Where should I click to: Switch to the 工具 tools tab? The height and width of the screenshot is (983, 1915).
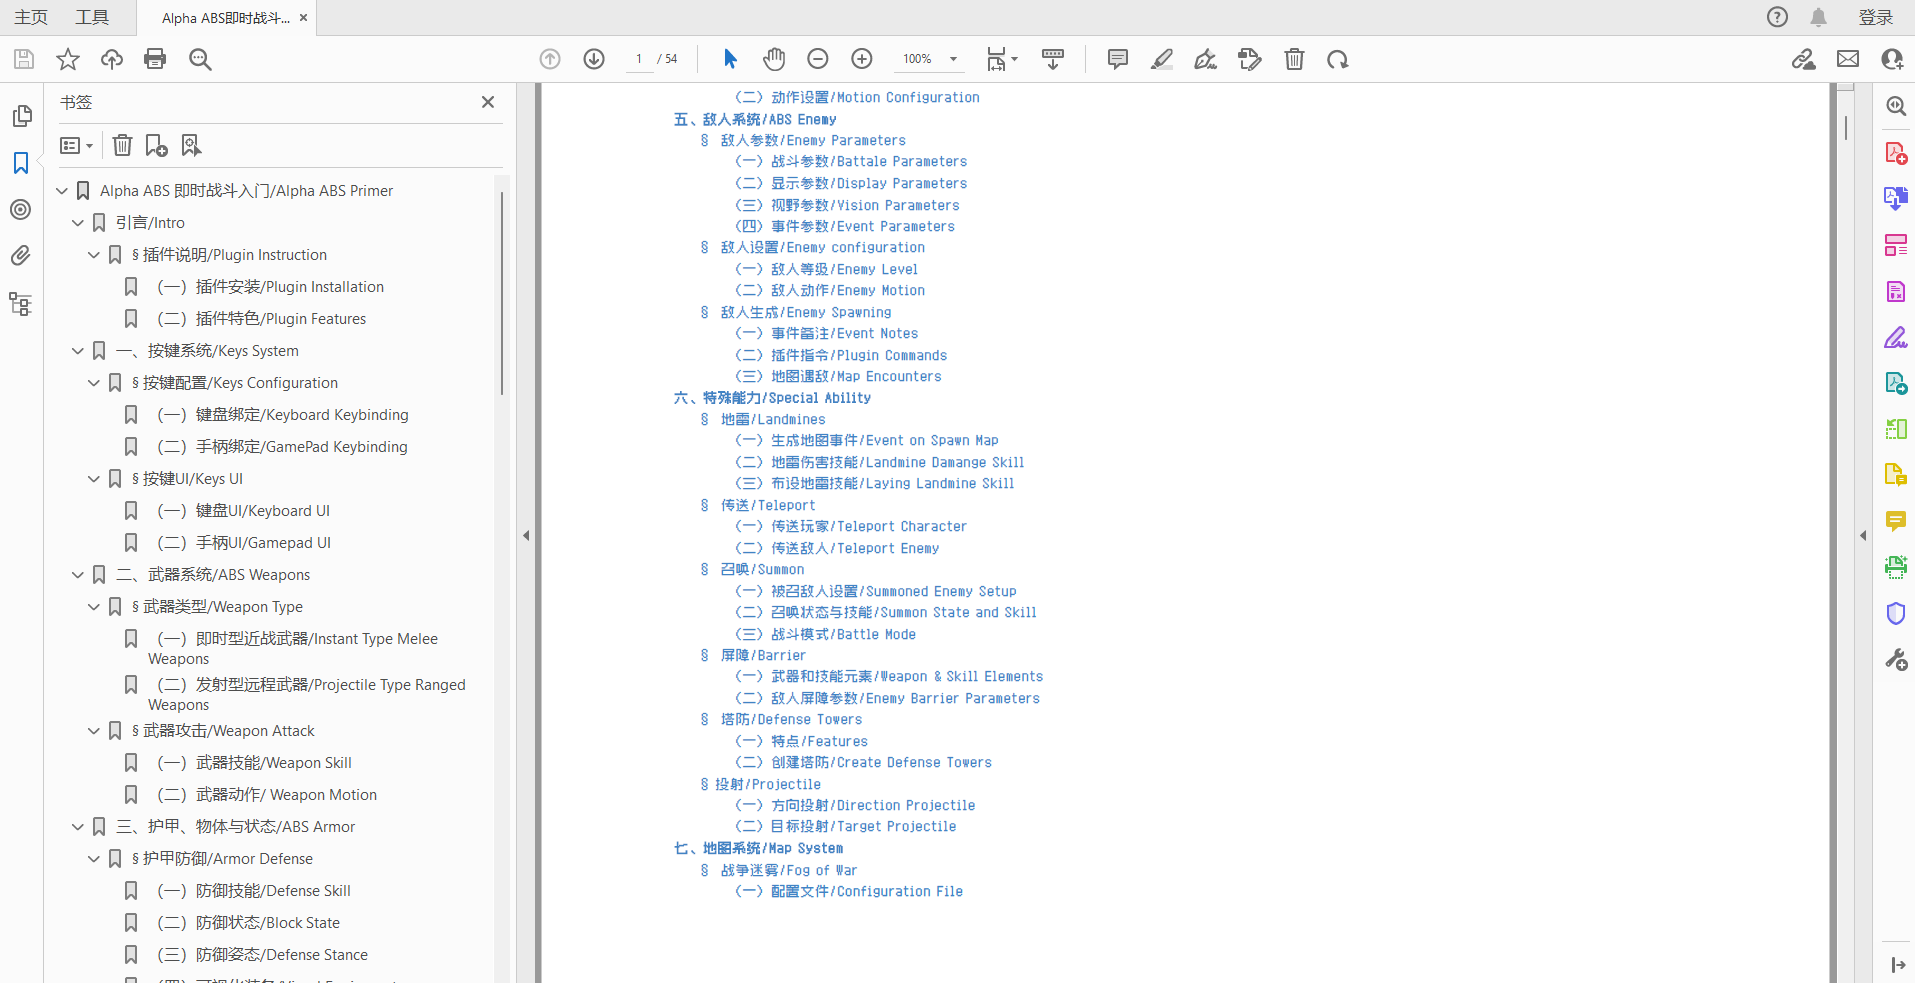(92, 17)
